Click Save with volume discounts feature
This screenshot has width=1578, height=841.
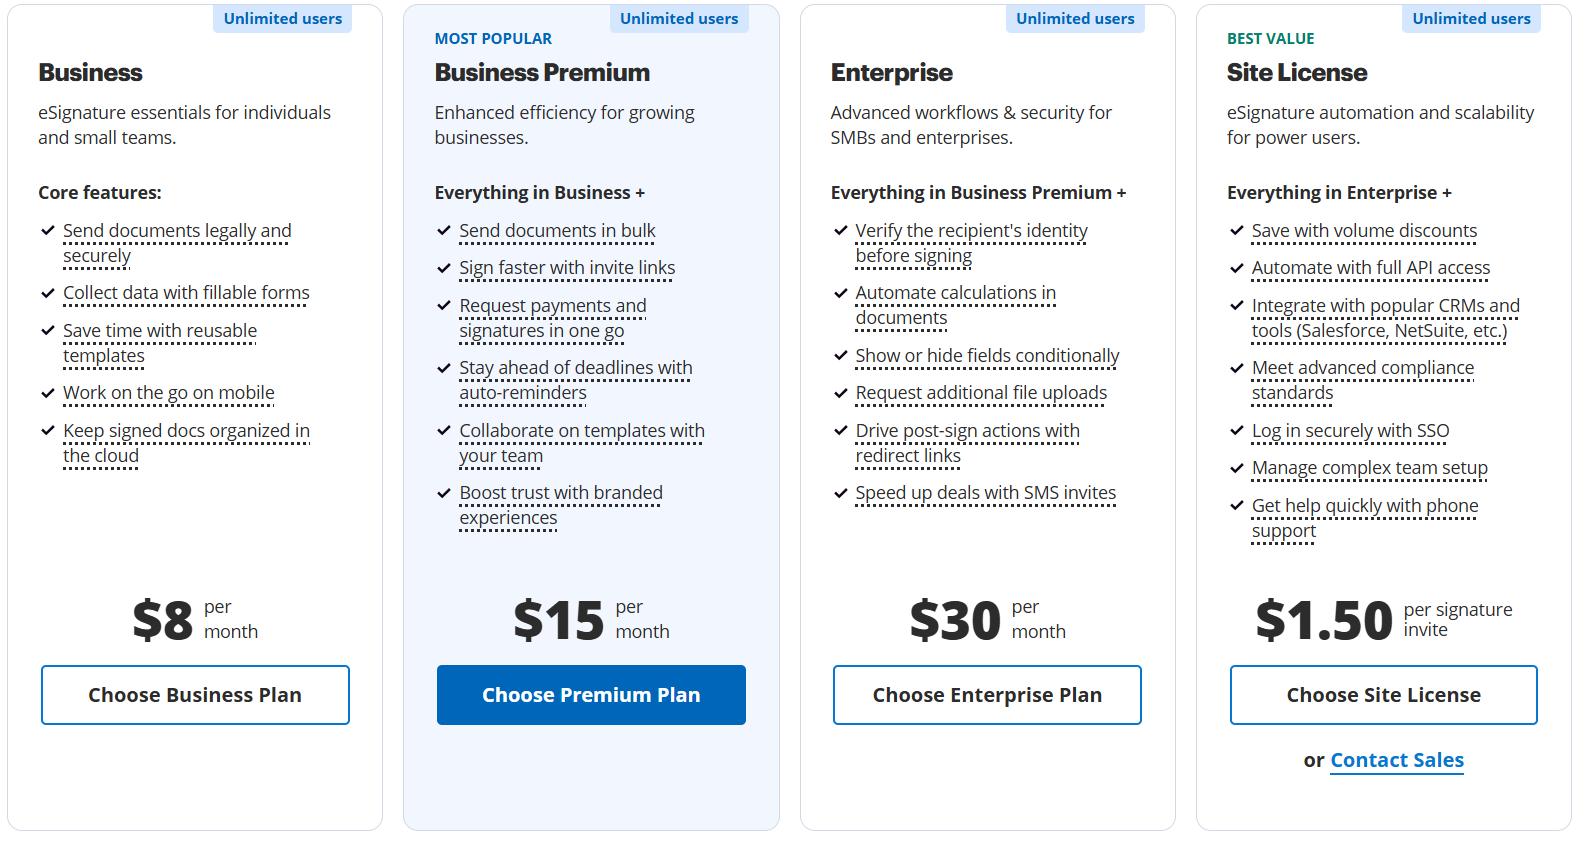[1364, 231]
